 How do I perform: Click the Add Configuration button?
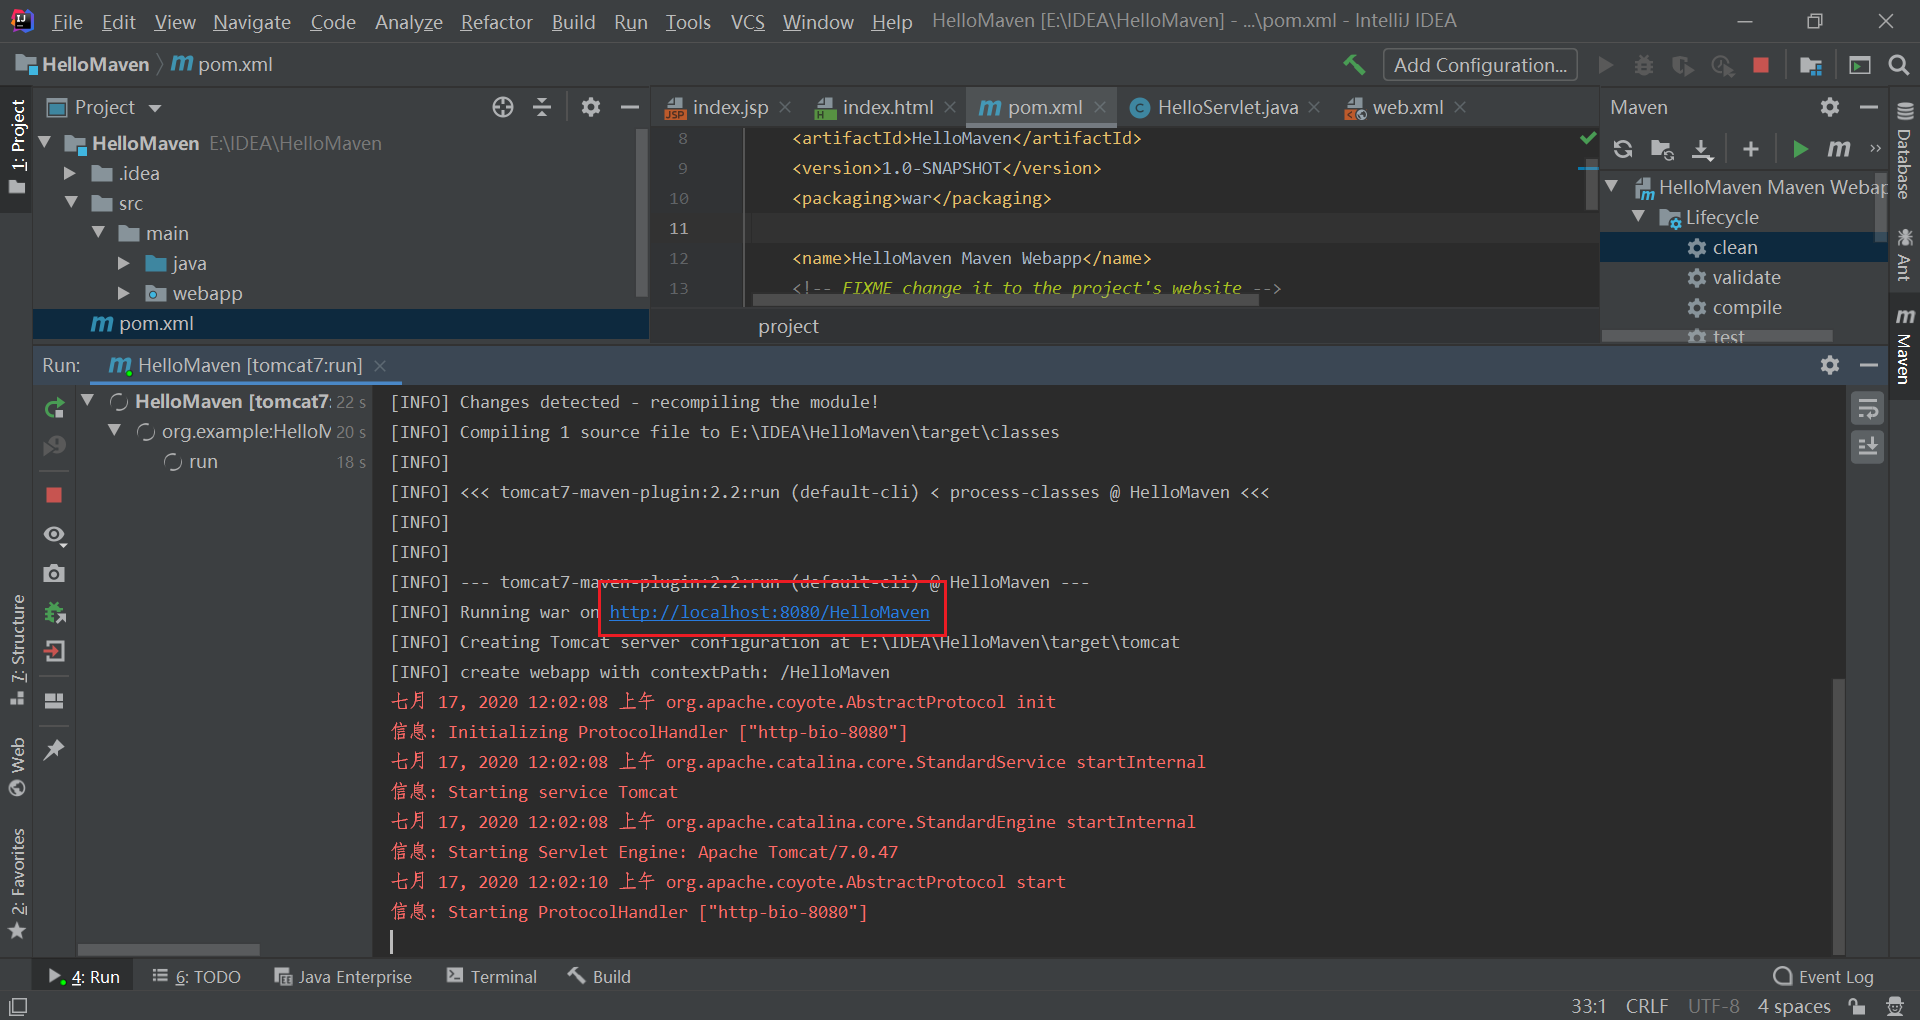click(1480, 64)
